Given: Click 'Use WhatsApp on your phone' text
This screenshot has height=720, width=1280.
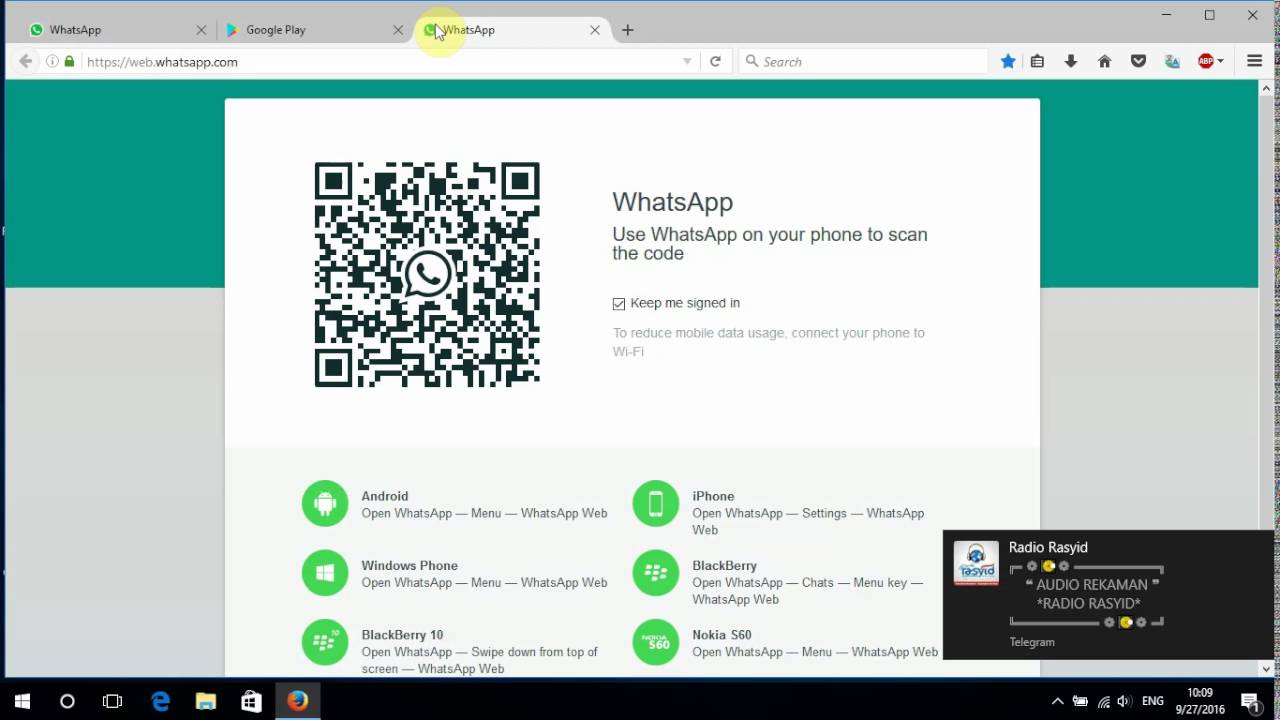Looking at the screenshot, I should pos(770,244).
